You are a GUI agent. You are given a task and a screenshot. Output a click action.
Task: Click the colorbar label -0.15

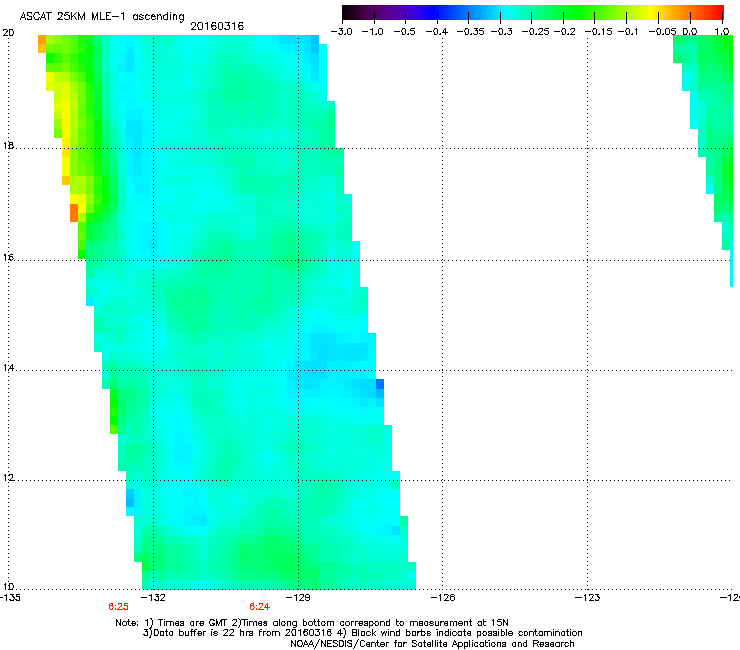(x=598, y=32)
